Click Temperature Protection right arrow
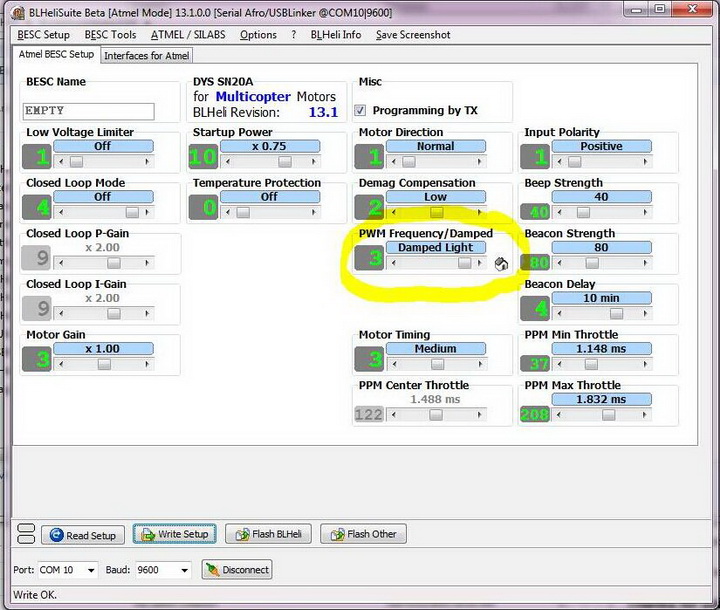The image size is (720, 610). [314, 212]
